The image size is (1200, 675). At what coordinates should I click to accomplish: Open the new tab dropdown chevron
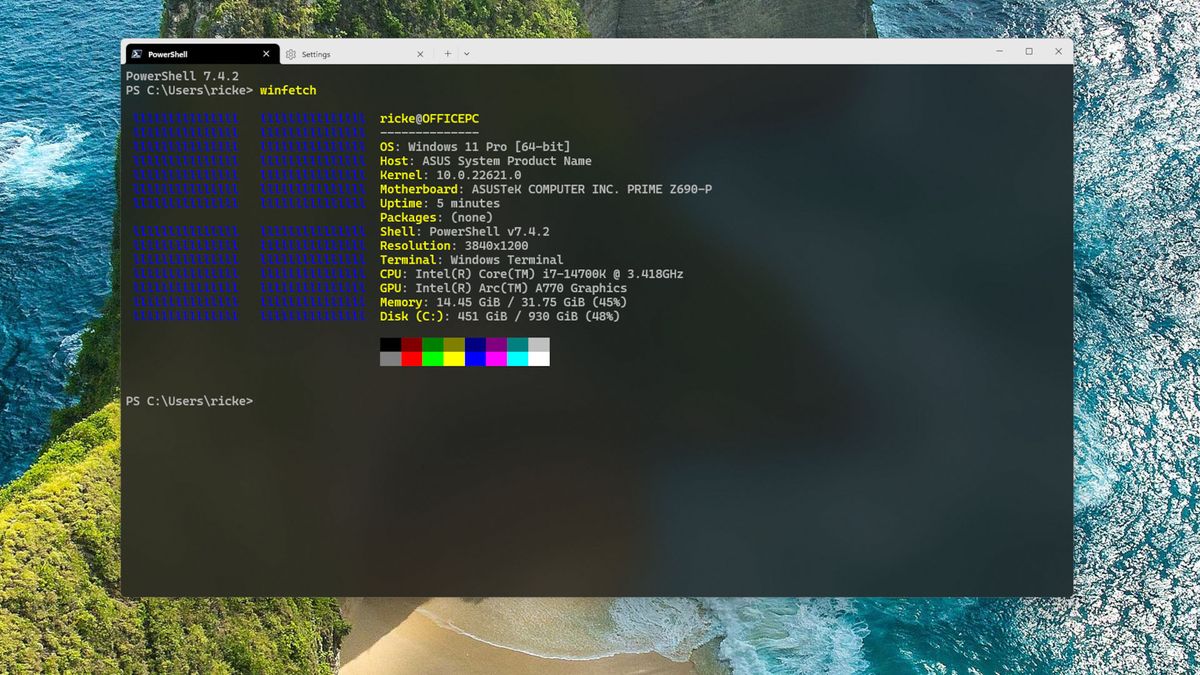click(465, 53)
